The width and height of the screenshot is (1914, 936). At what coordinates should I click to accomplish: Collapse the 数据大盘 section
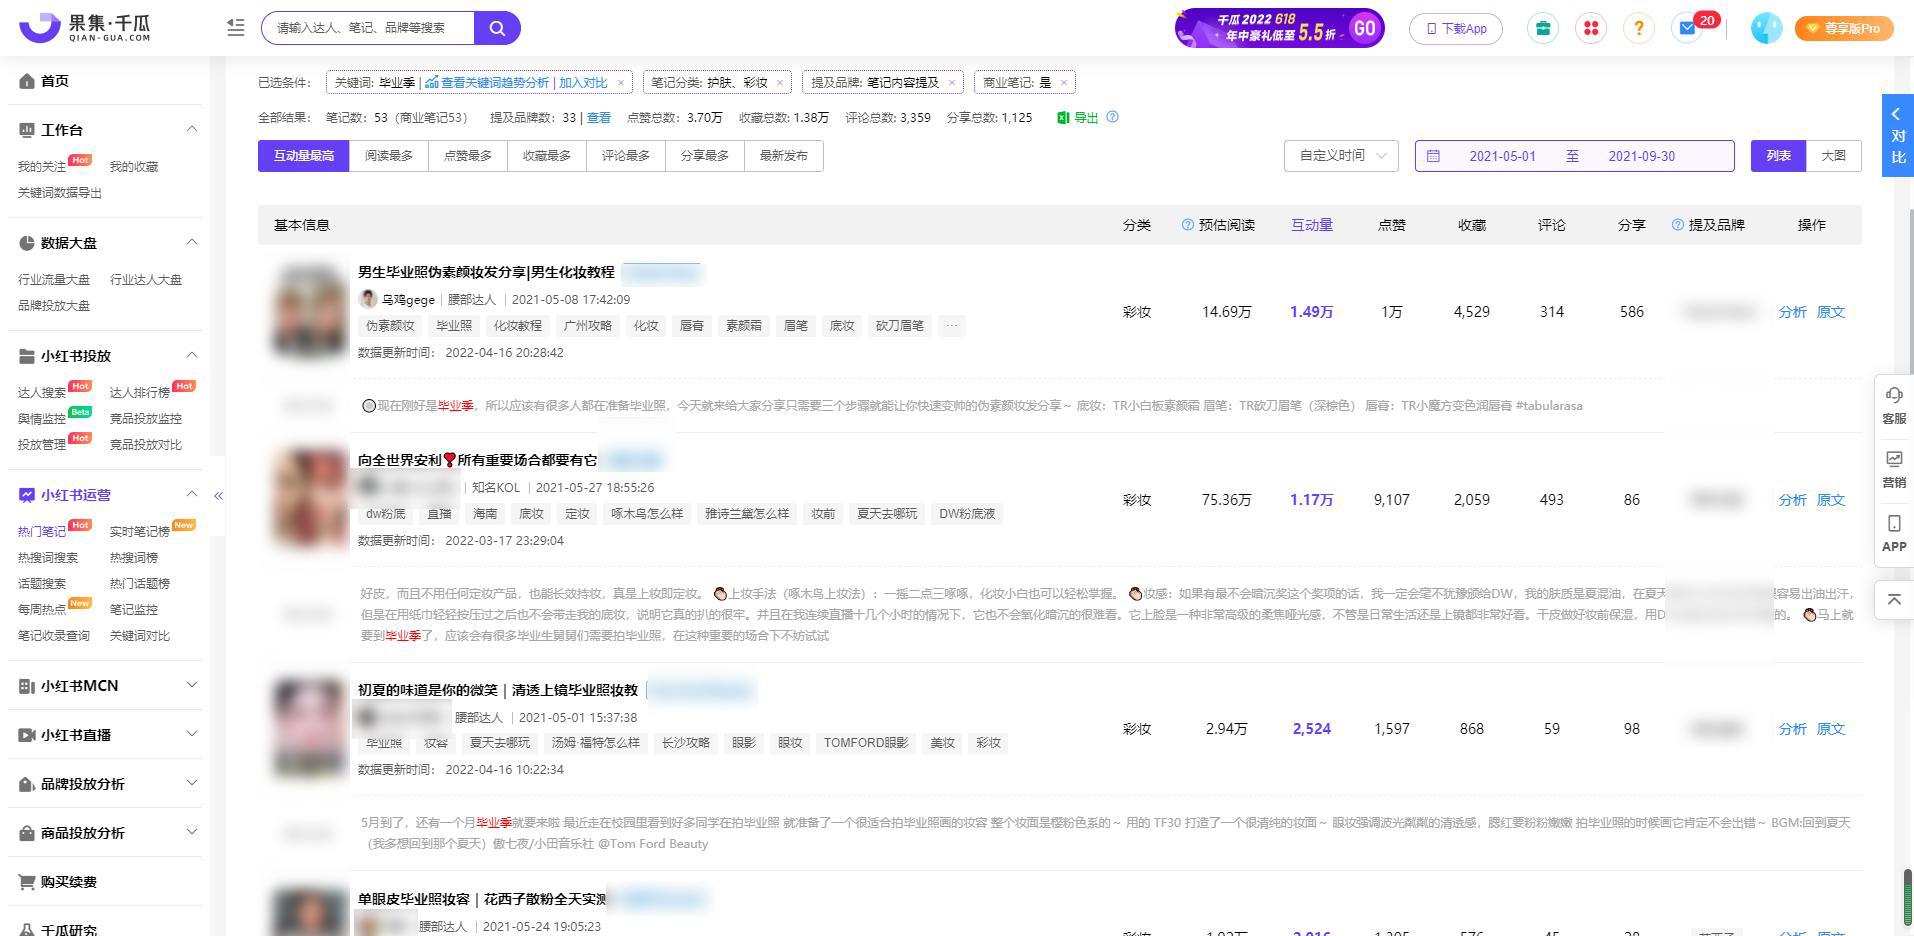192,242
